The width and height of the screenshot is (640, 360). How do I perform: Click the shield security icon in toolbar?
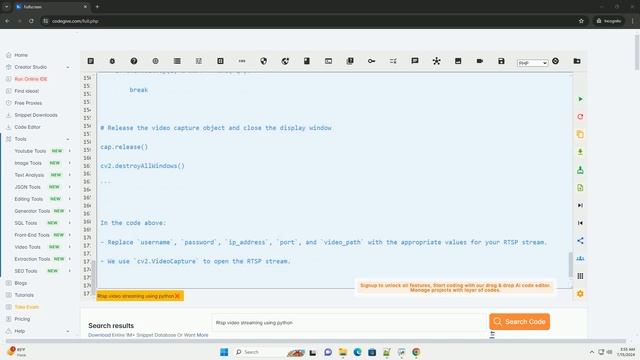tap(264, 61)
